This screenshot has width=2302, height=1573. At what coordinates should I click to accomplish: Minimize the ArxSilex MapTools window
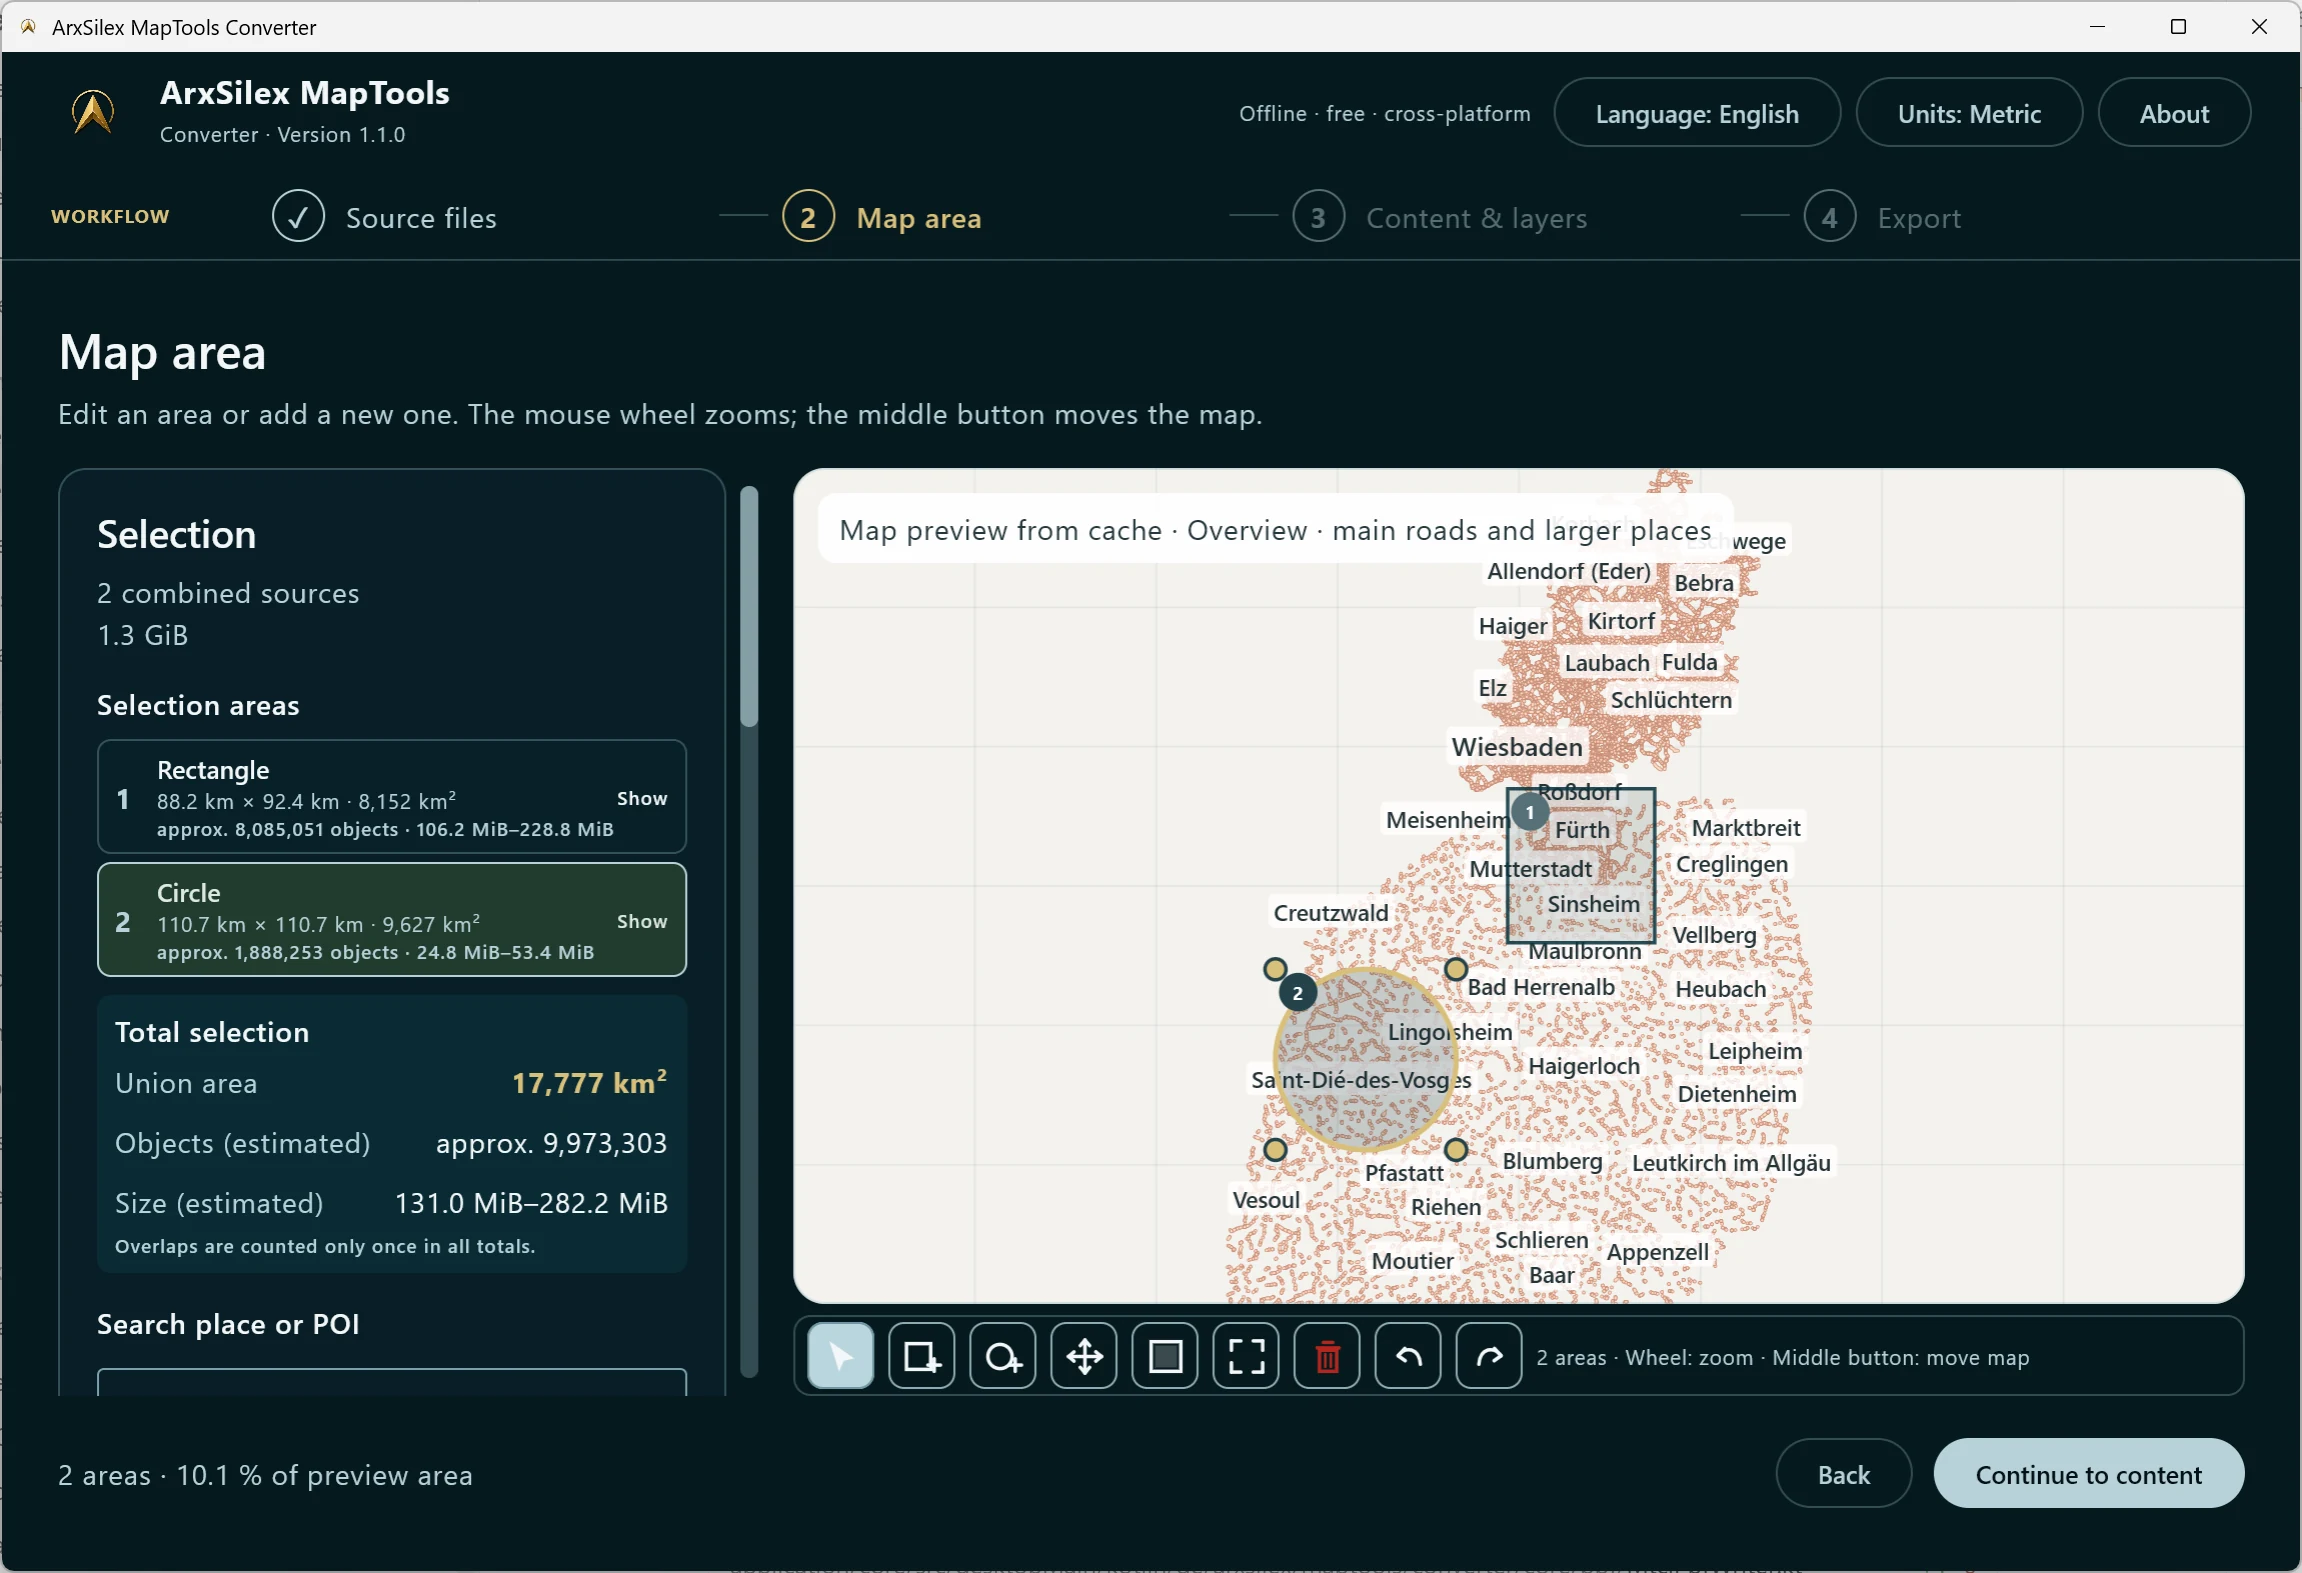pyautogui.click(x=2097, y=27)
